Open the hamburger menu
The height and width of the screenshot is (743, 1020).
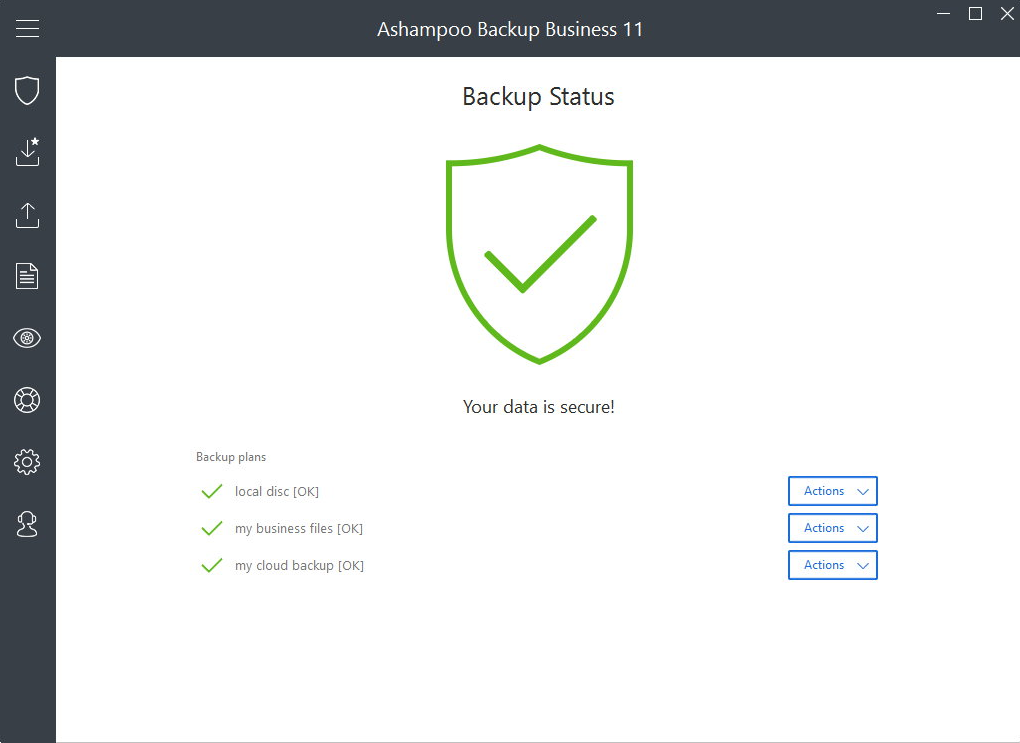coord(27,29)
